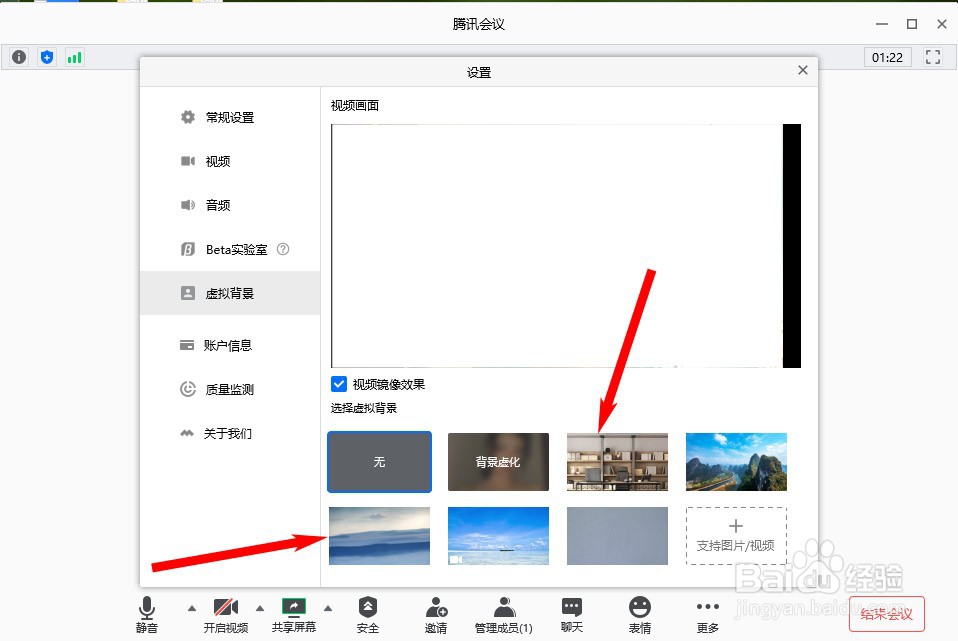
Task: Open 安全 security menu
Action: [x=368, y=615]
